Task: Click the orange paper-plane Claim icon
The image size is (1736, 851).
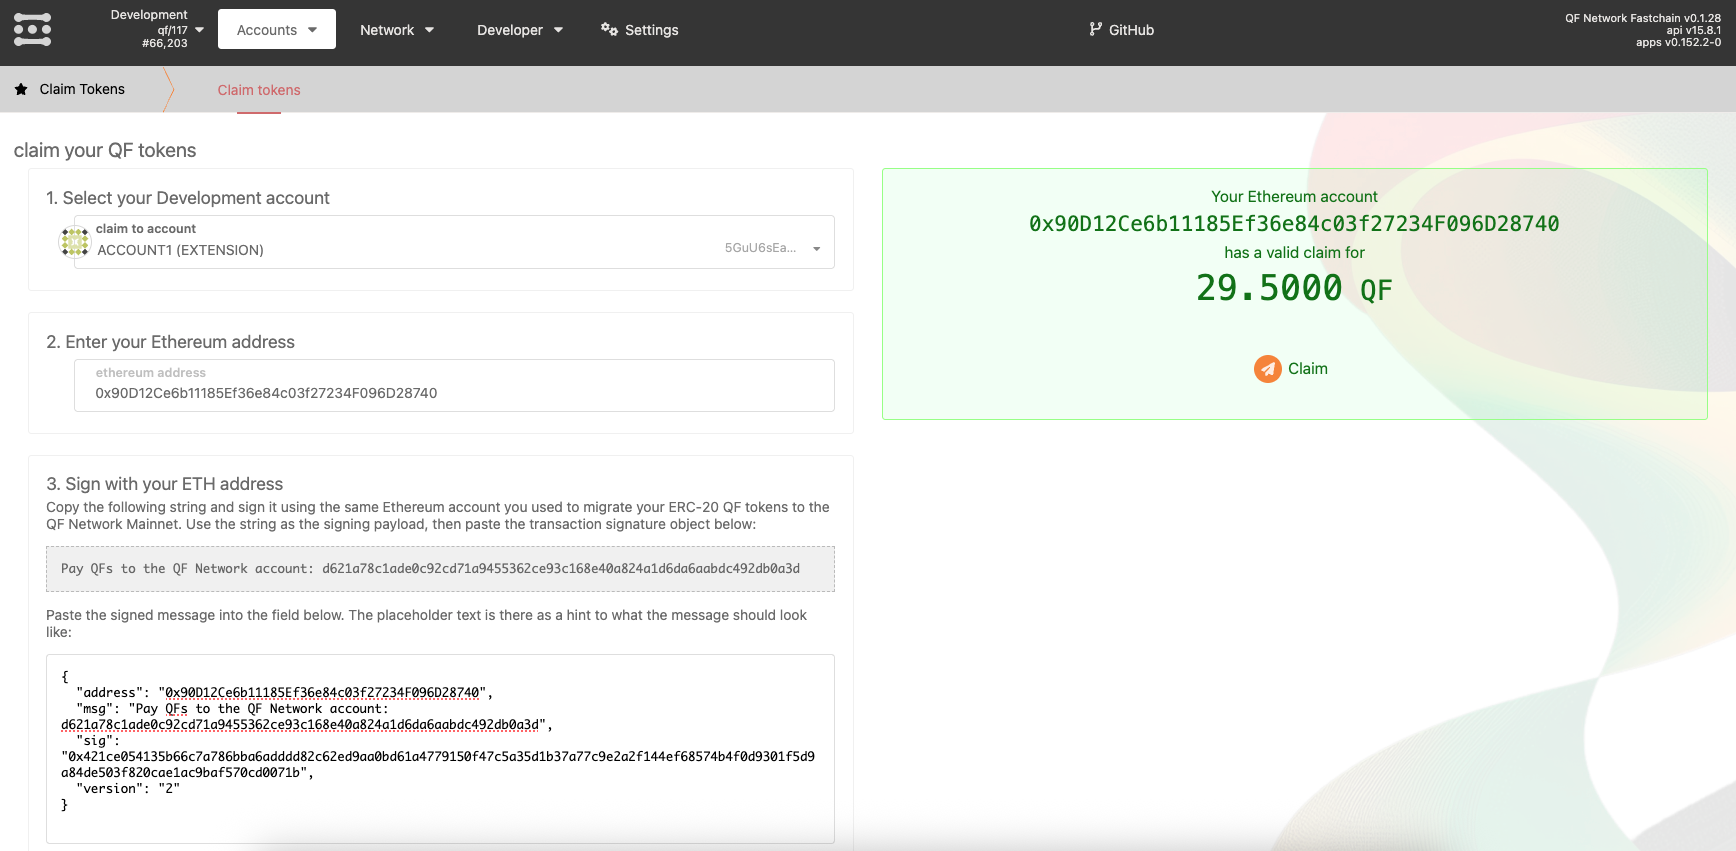Action: pos(1267,369)
